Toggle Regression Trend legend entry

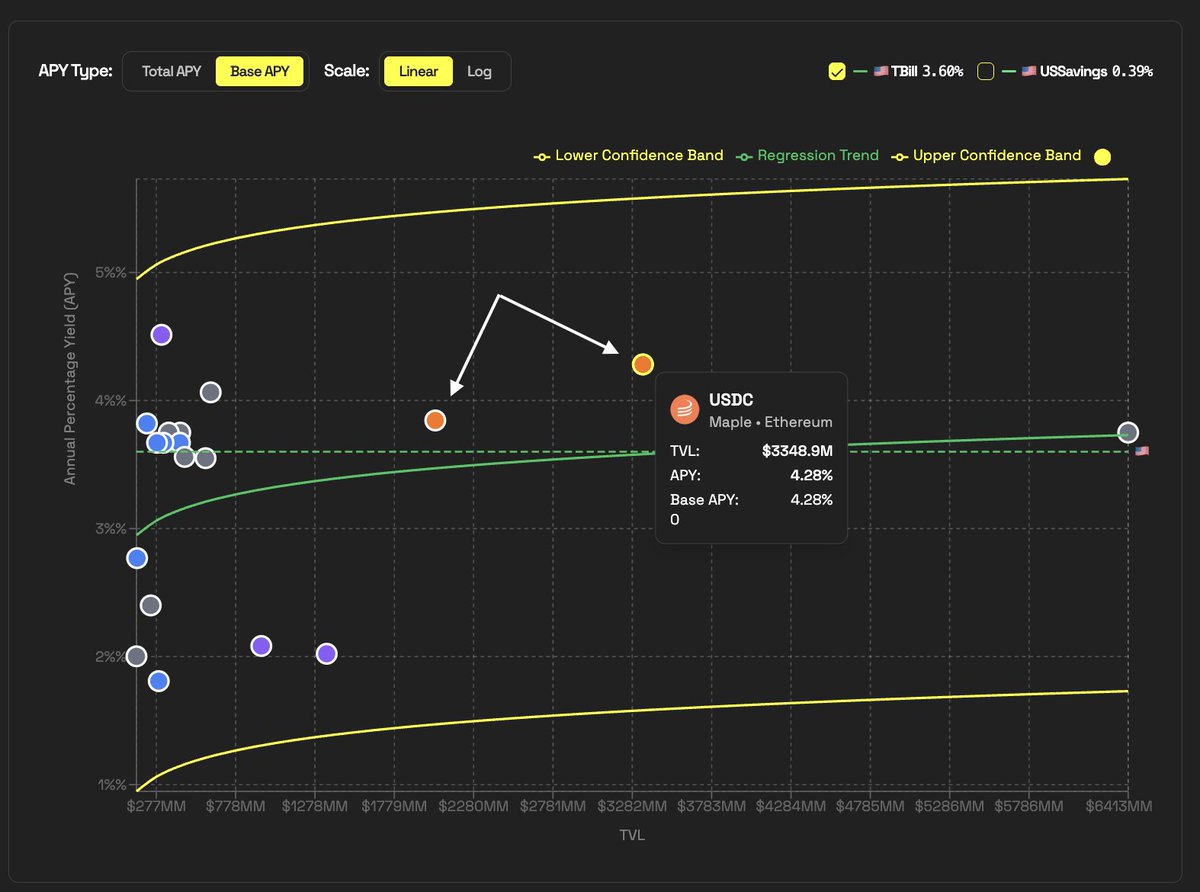(x=807, y=156)
